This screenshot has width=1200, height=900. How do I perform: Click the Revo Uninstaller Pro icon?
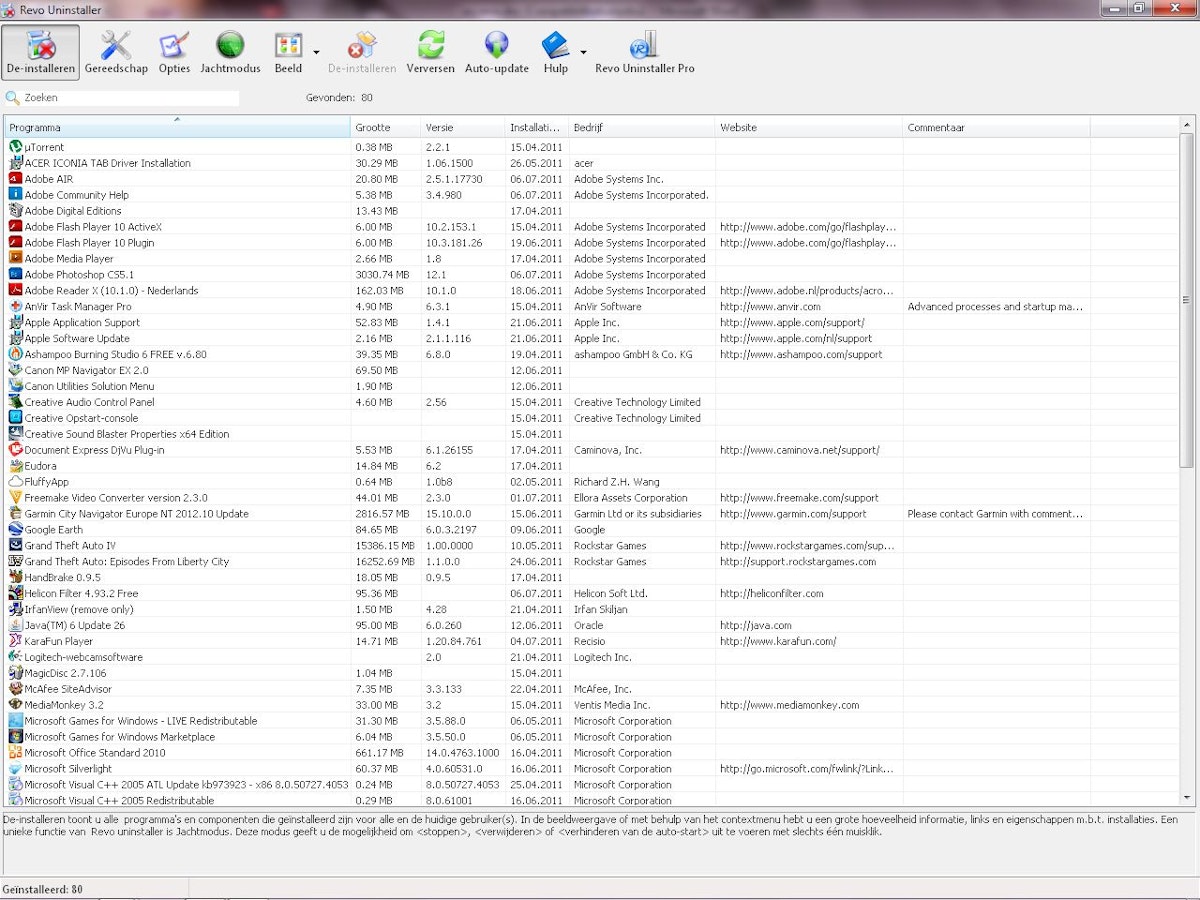pos(644,44)
